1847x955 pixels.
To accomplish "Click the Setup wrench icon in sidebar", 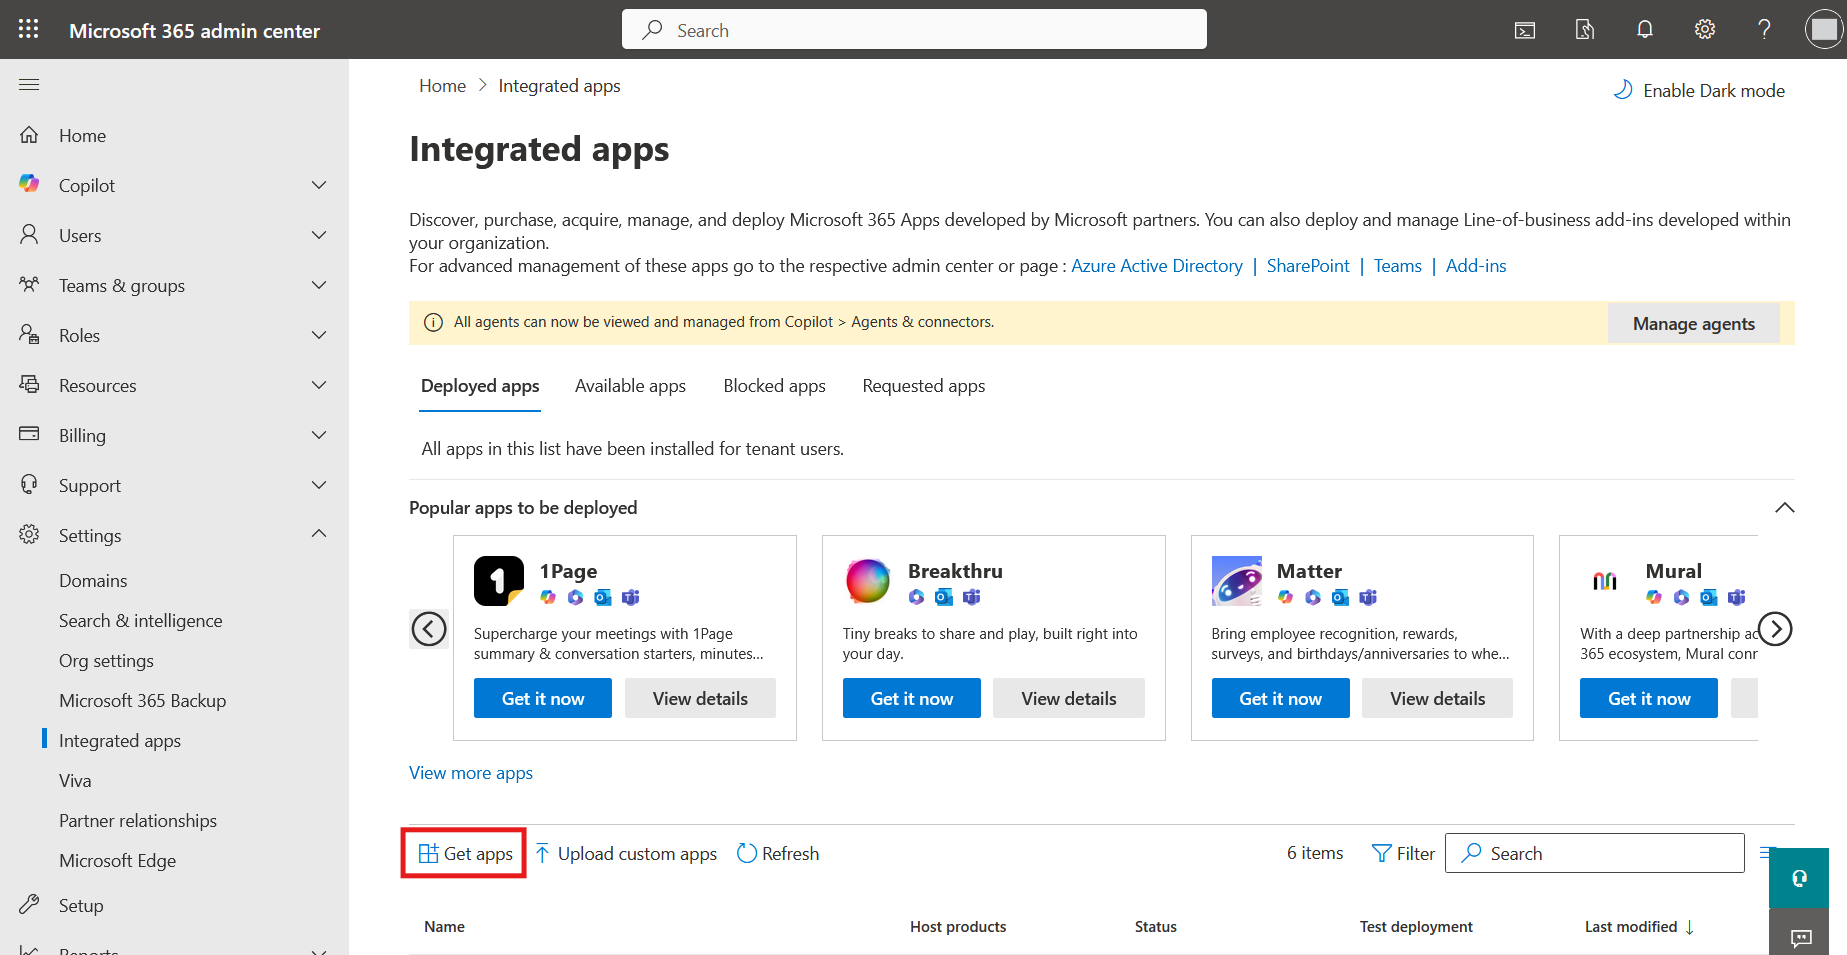I will click(x=29, y=904).
